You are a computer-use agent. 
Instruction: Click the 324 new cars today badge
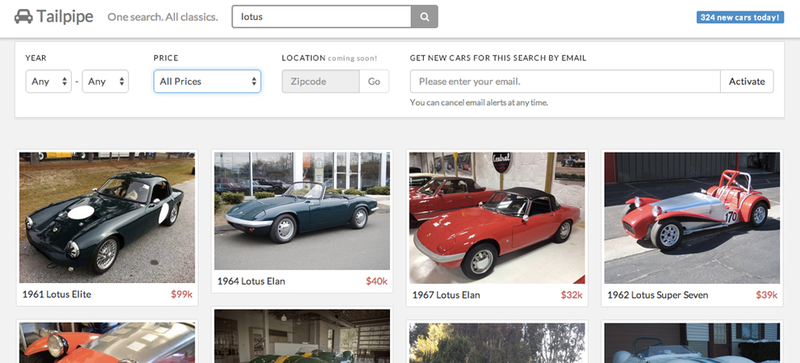tap(740, 17)
